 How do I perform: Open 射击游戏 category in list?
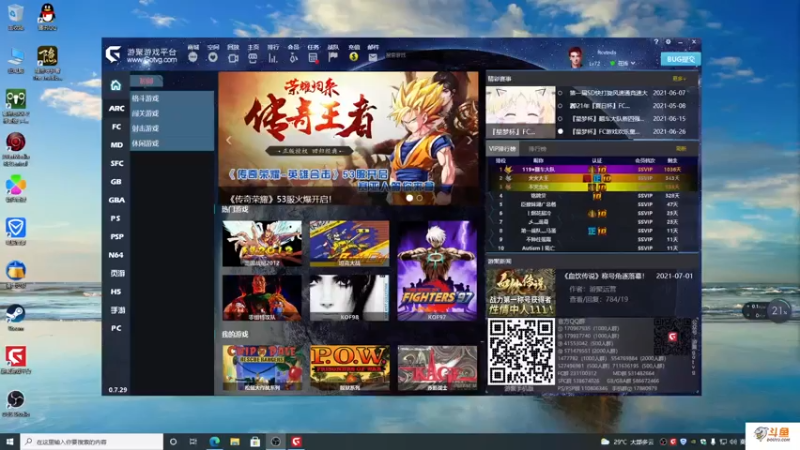171,129
